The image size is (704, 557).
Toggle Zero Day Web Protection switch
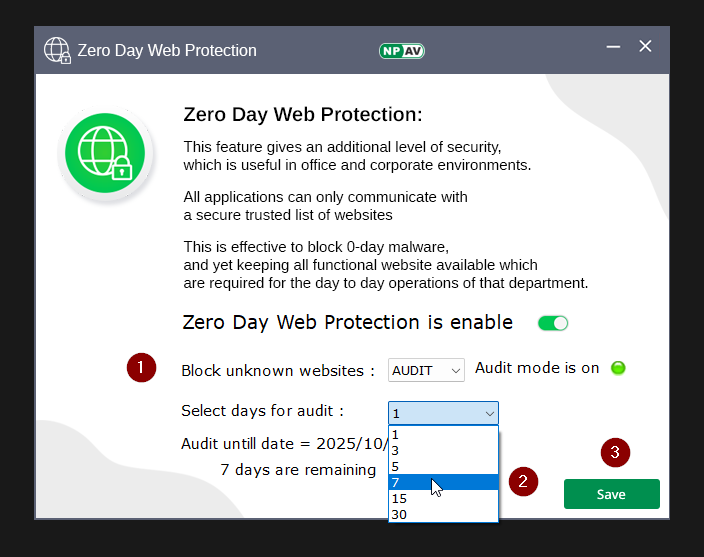[x=553, y=323]
